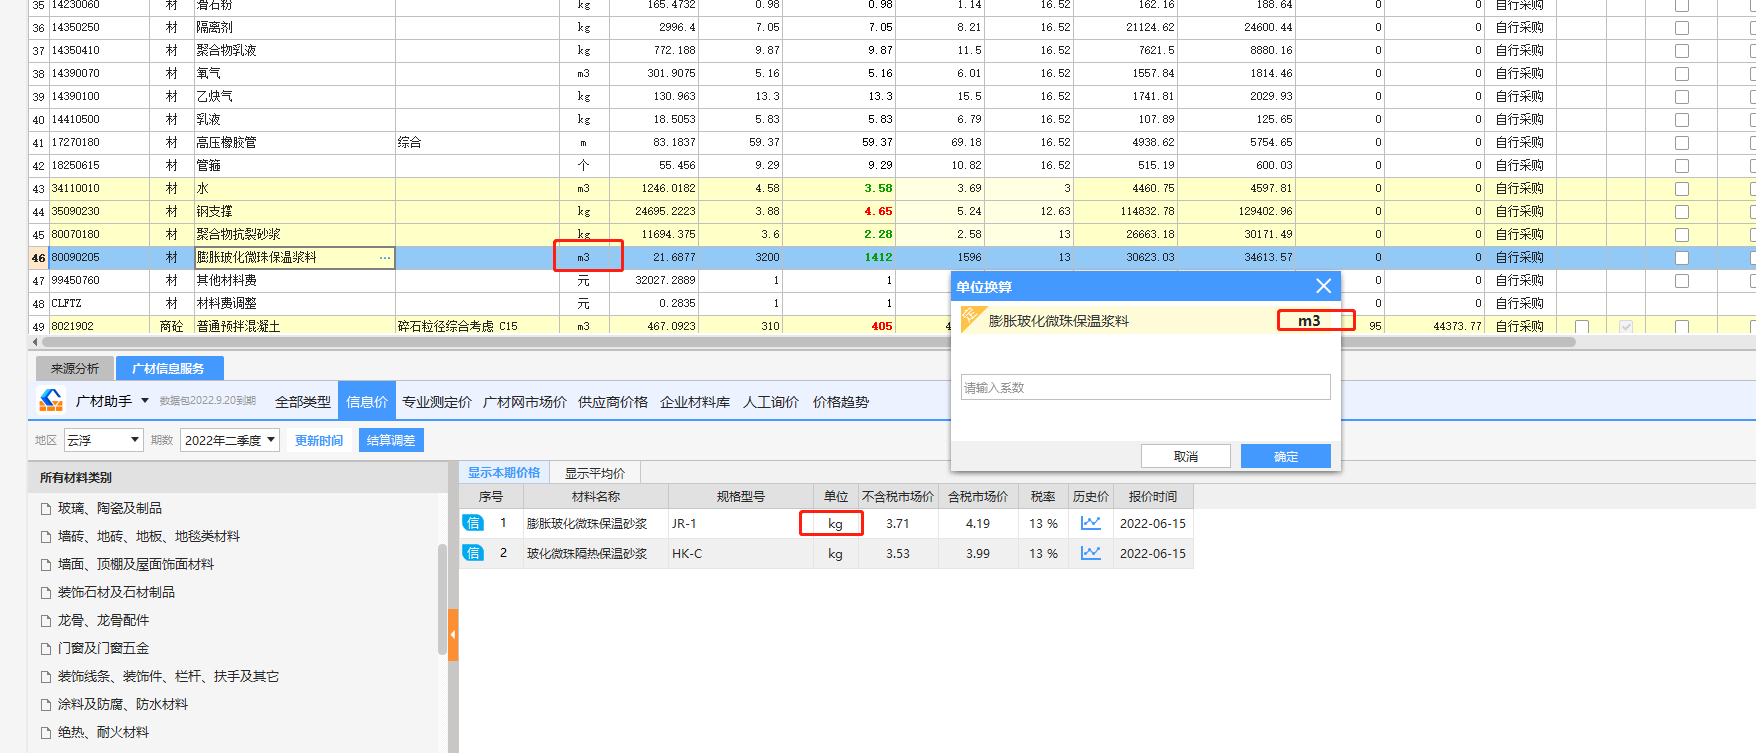Select 装饰石材及石材制品 category

point(116,592)
